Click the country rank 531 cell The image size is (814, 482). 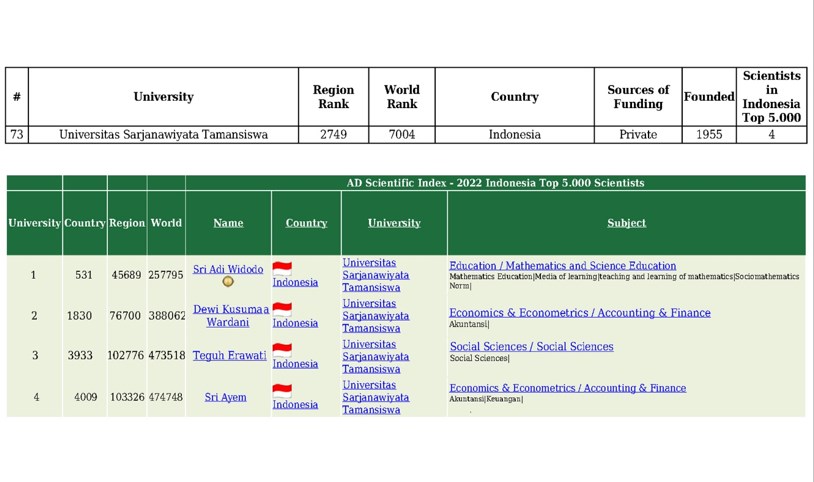[84, 275]
